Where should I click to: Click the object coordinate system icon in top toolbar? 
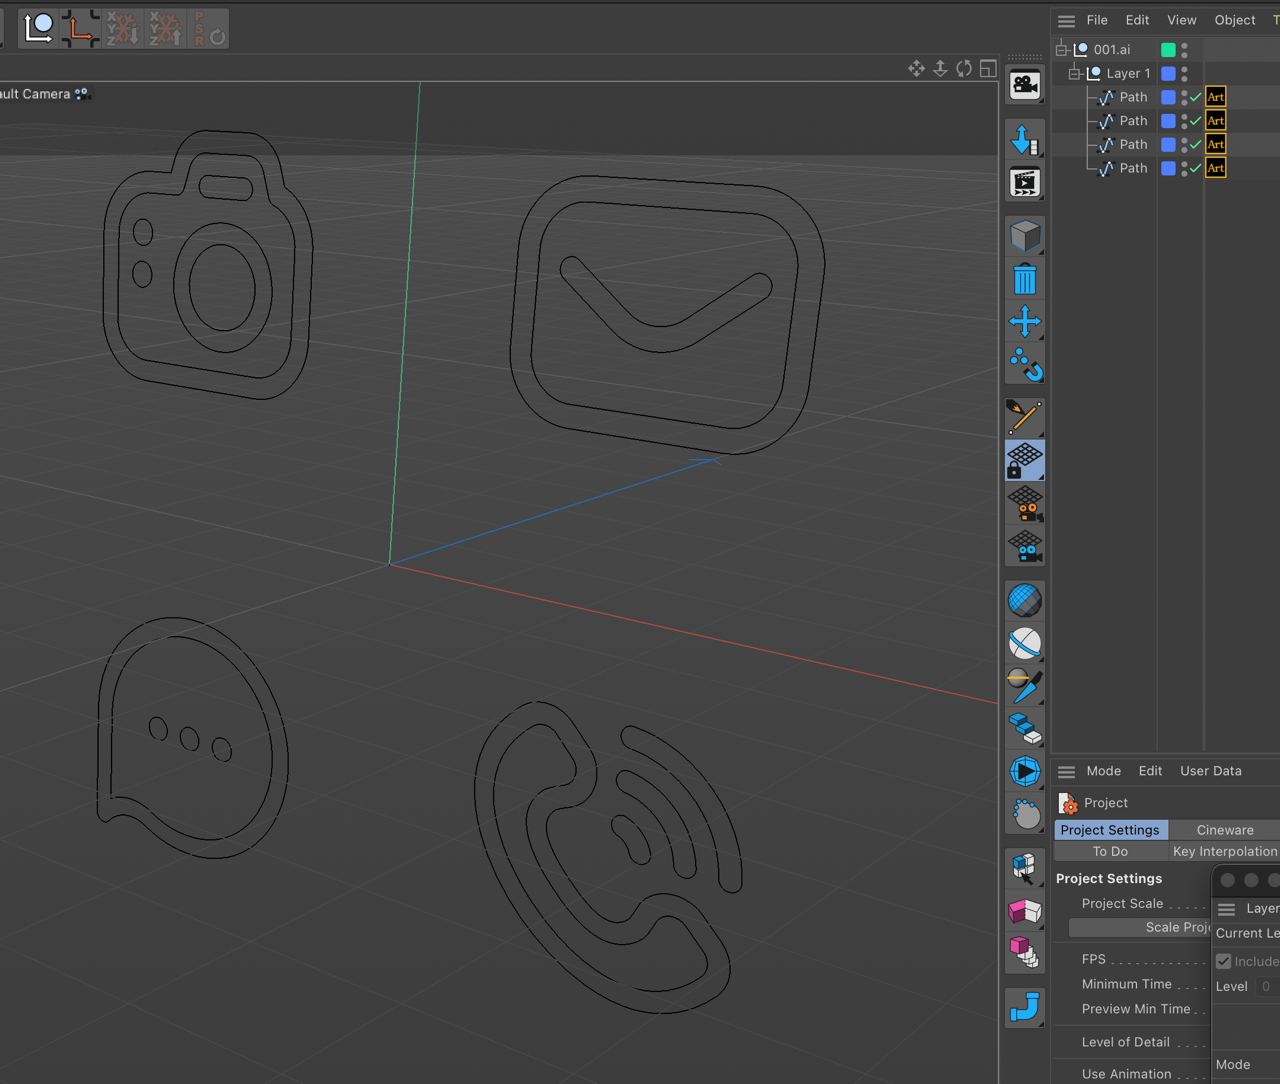38,28
